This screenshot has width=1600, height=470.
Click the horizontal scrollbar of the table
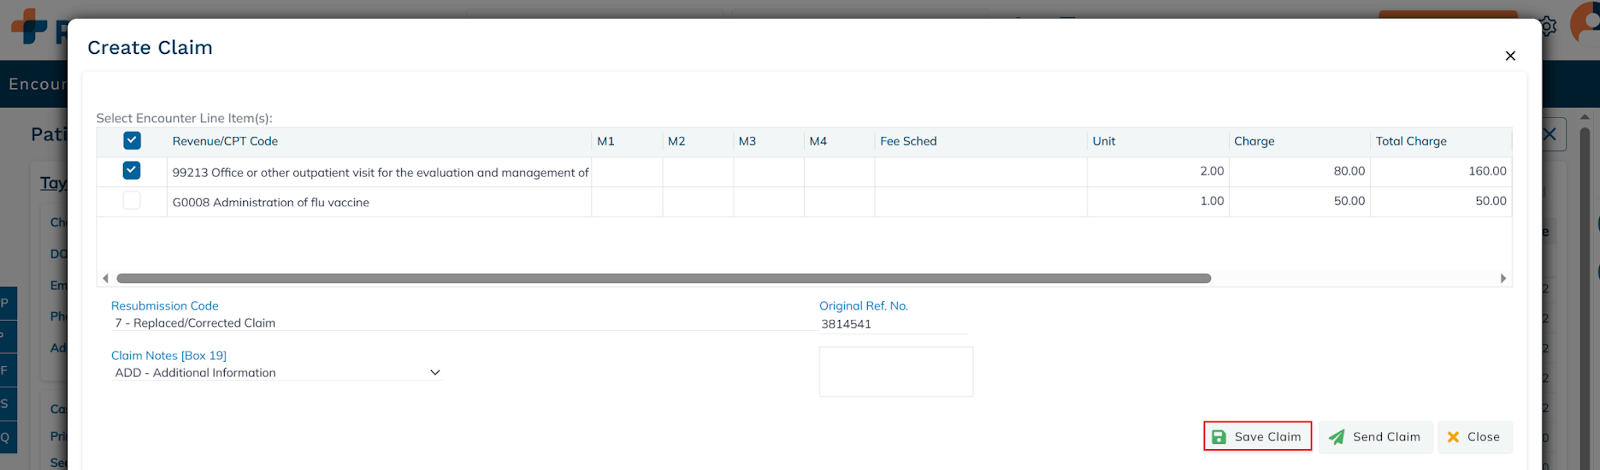click(663, 278)
